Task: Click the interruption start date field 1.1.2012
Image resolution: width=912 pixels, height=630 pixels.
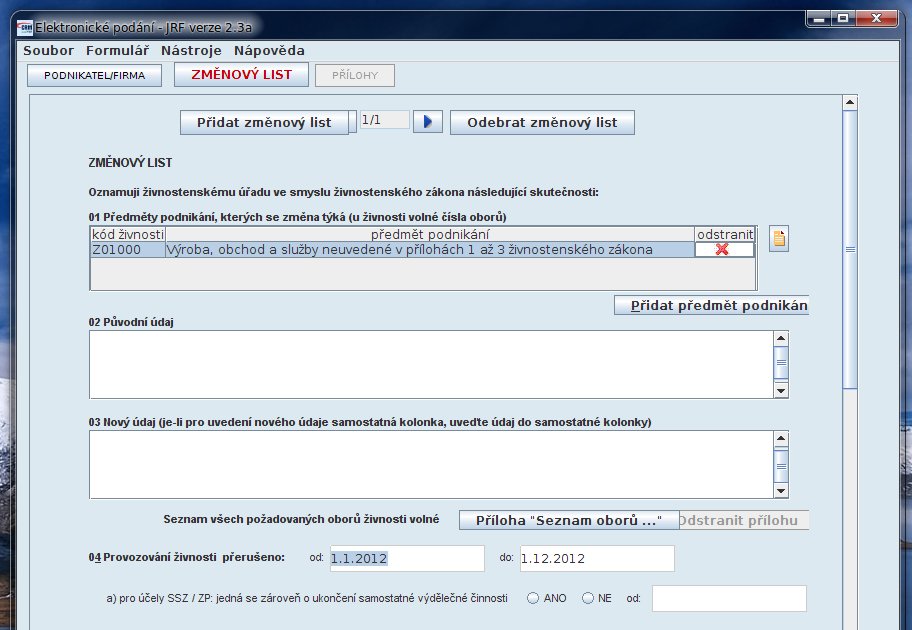Action: point(406,558)
